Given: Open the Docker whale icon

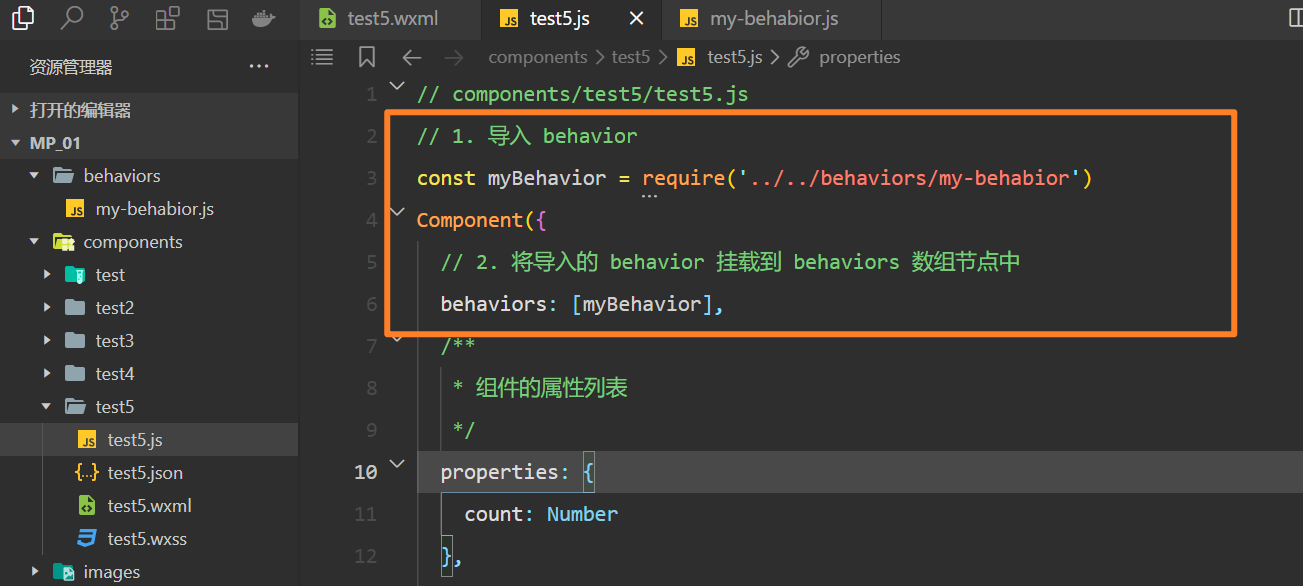Looking at the screenshot, I should [x=263, y=18].
